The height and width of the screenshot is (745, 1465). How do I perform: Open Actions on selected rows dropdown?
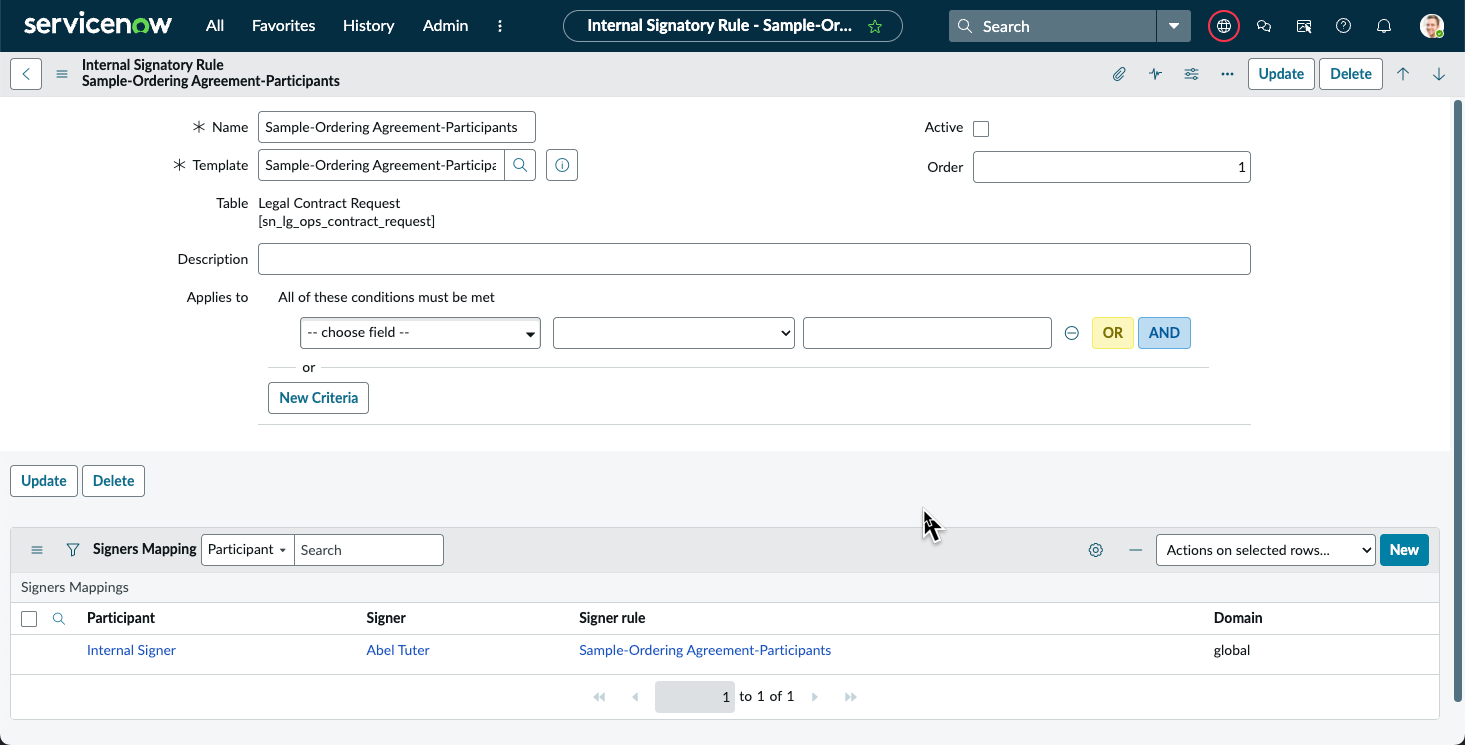click(1266, 550)
